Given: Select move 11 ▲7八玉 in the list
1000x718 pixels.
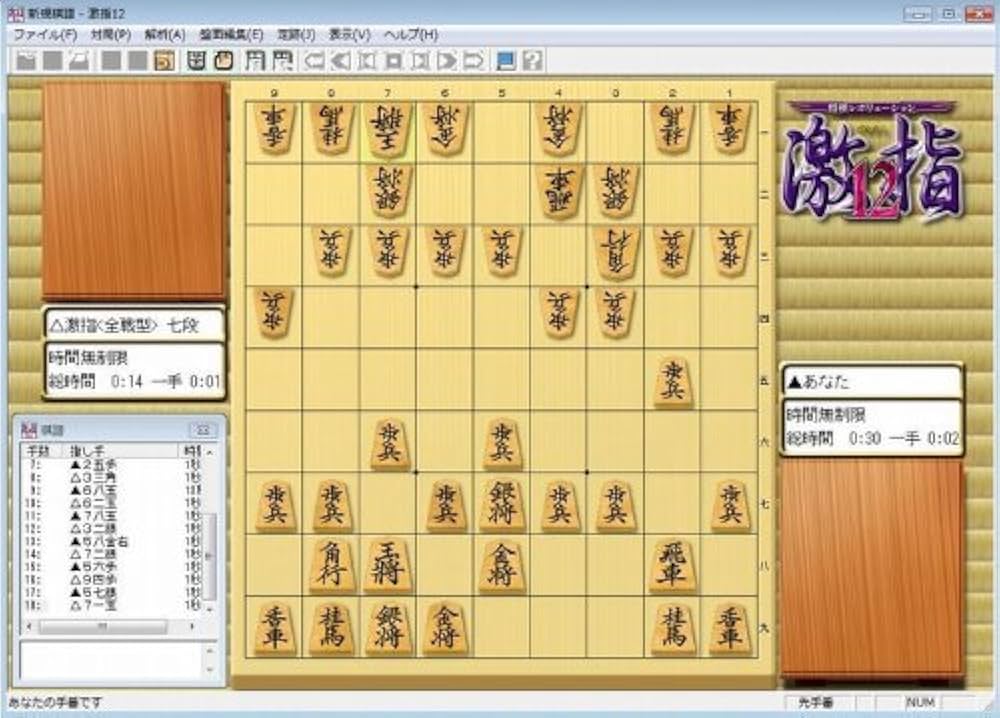Looking at the screenshot, I should [x=112, y=515].
